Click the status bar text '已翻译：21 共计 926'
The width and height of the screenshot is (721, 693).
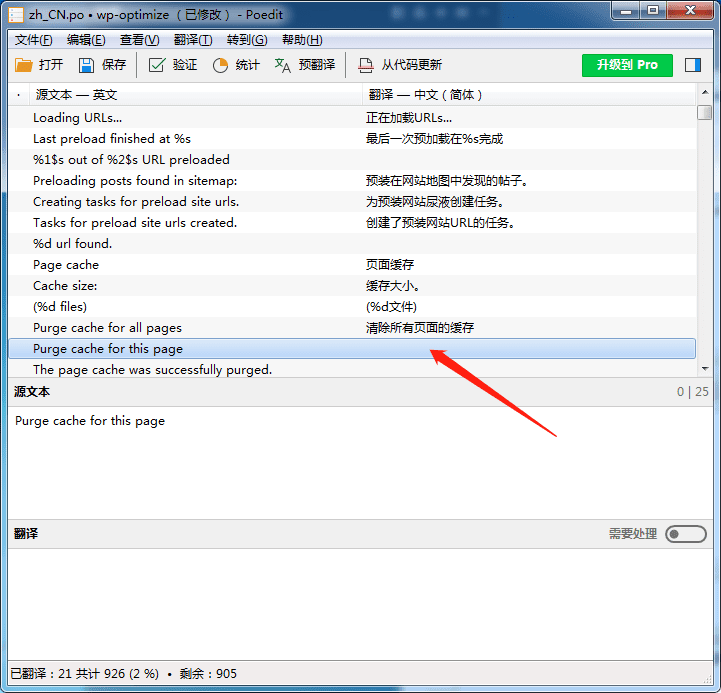coord(67,674)
